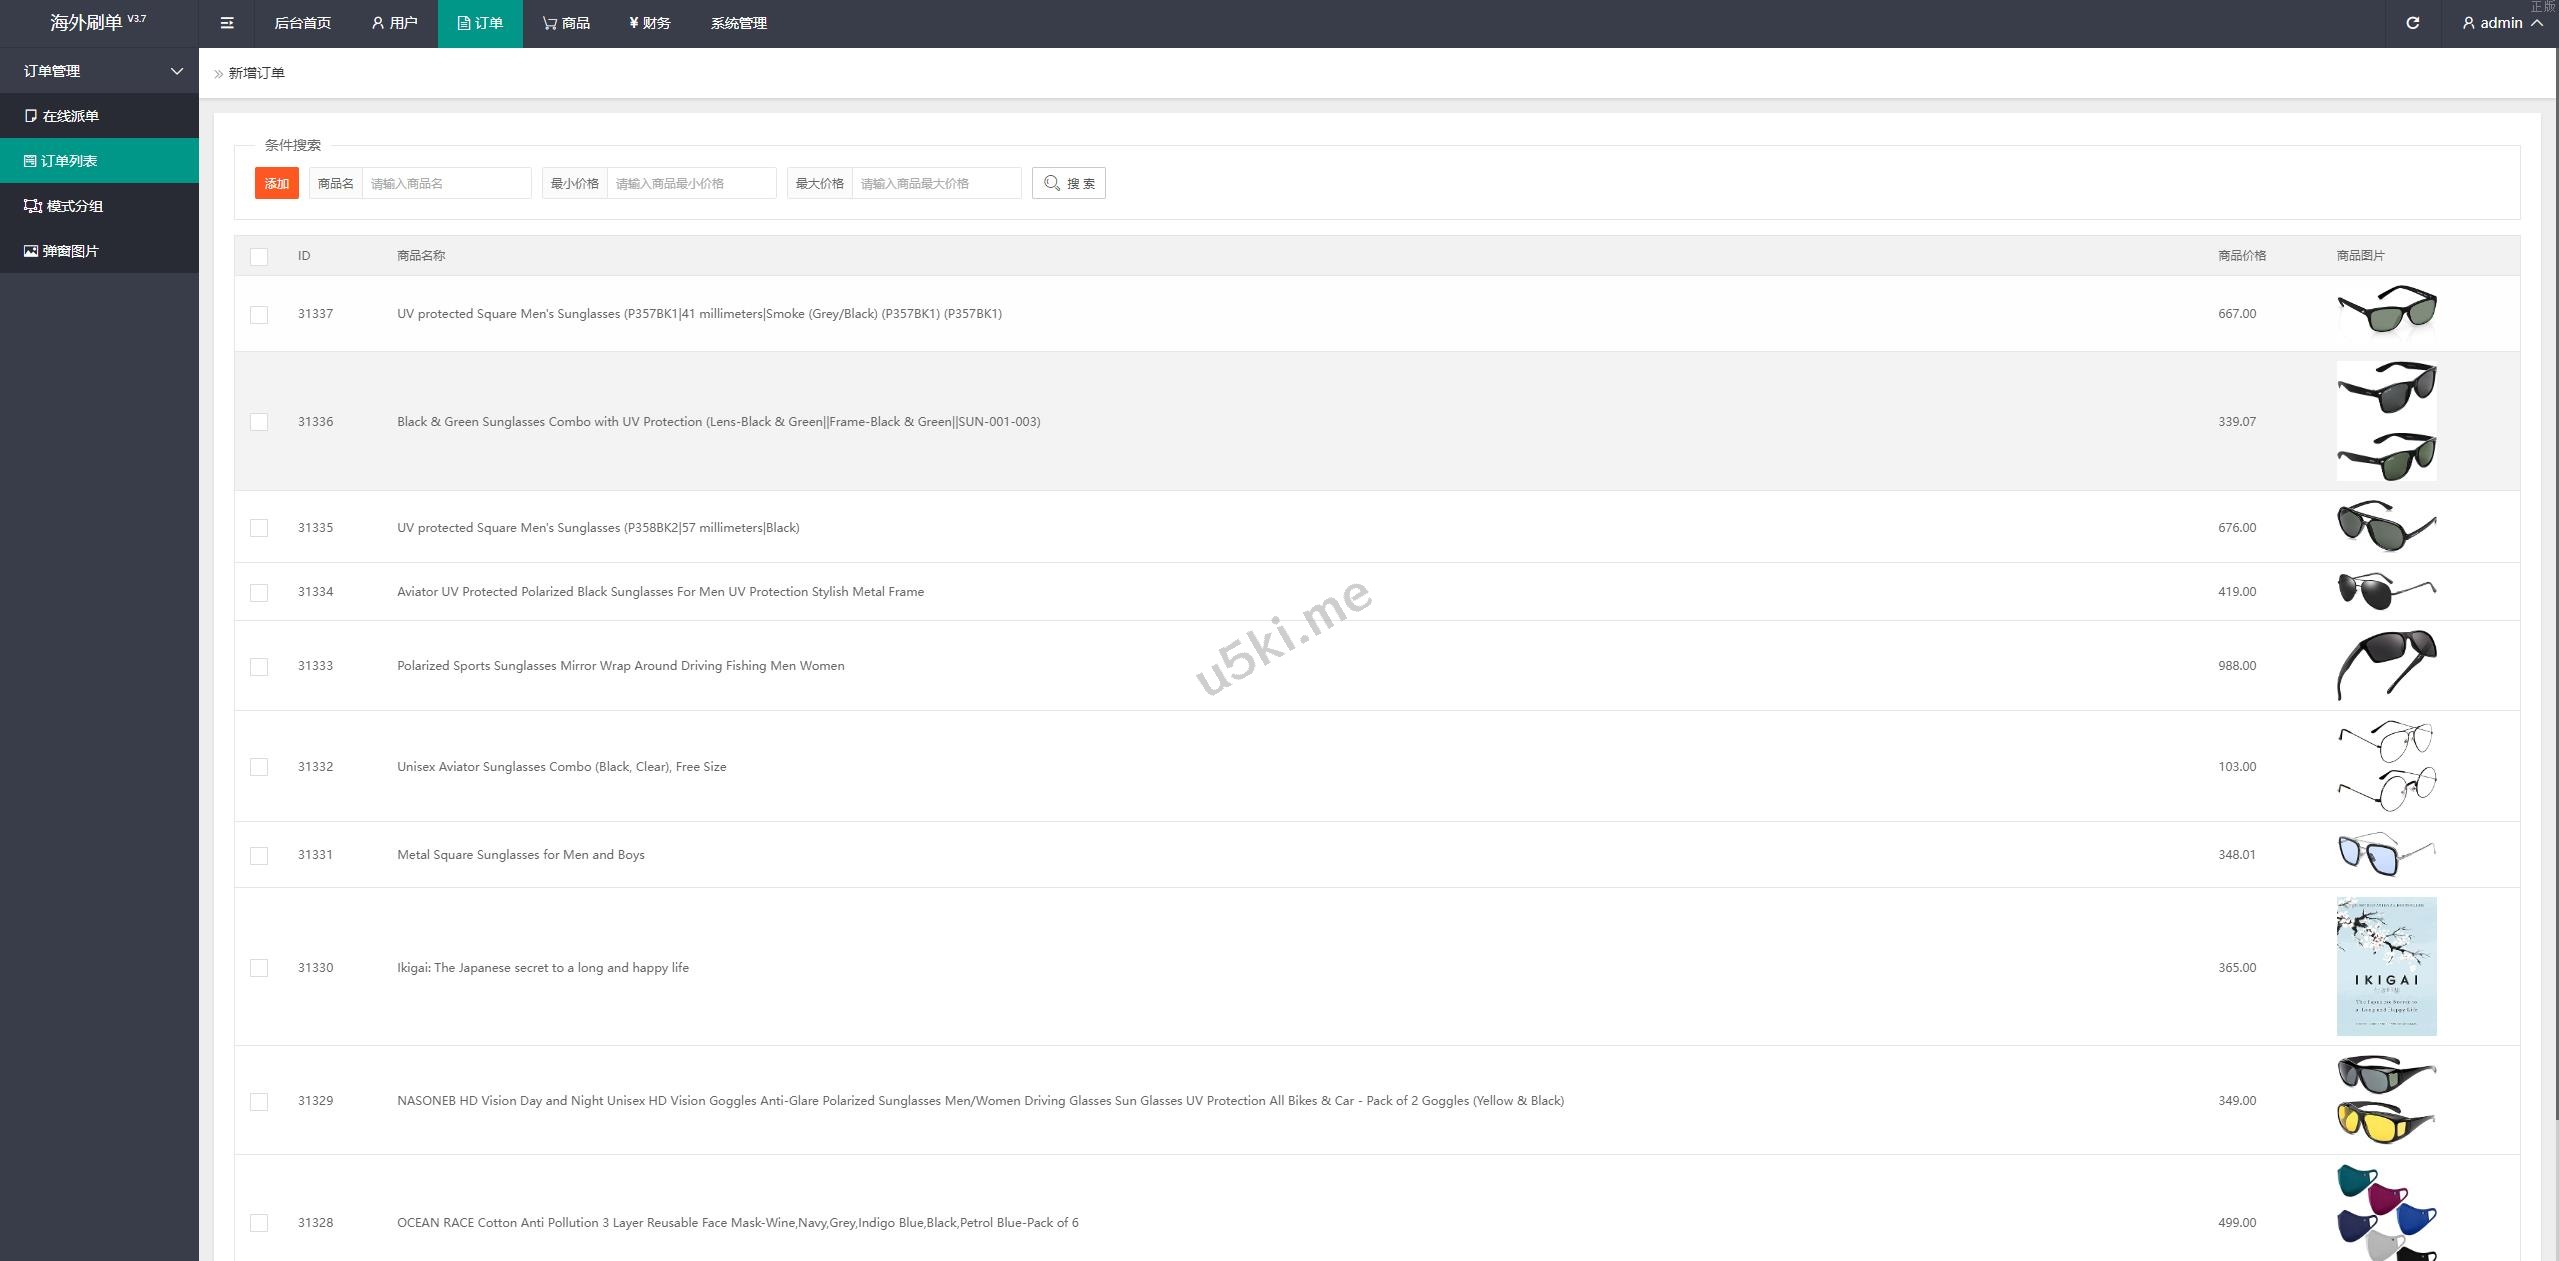Image resolution: width=2559 pixels, height=1261 pixels.
Task: Go to 财务 menu tab
Action: coord(649,23)
